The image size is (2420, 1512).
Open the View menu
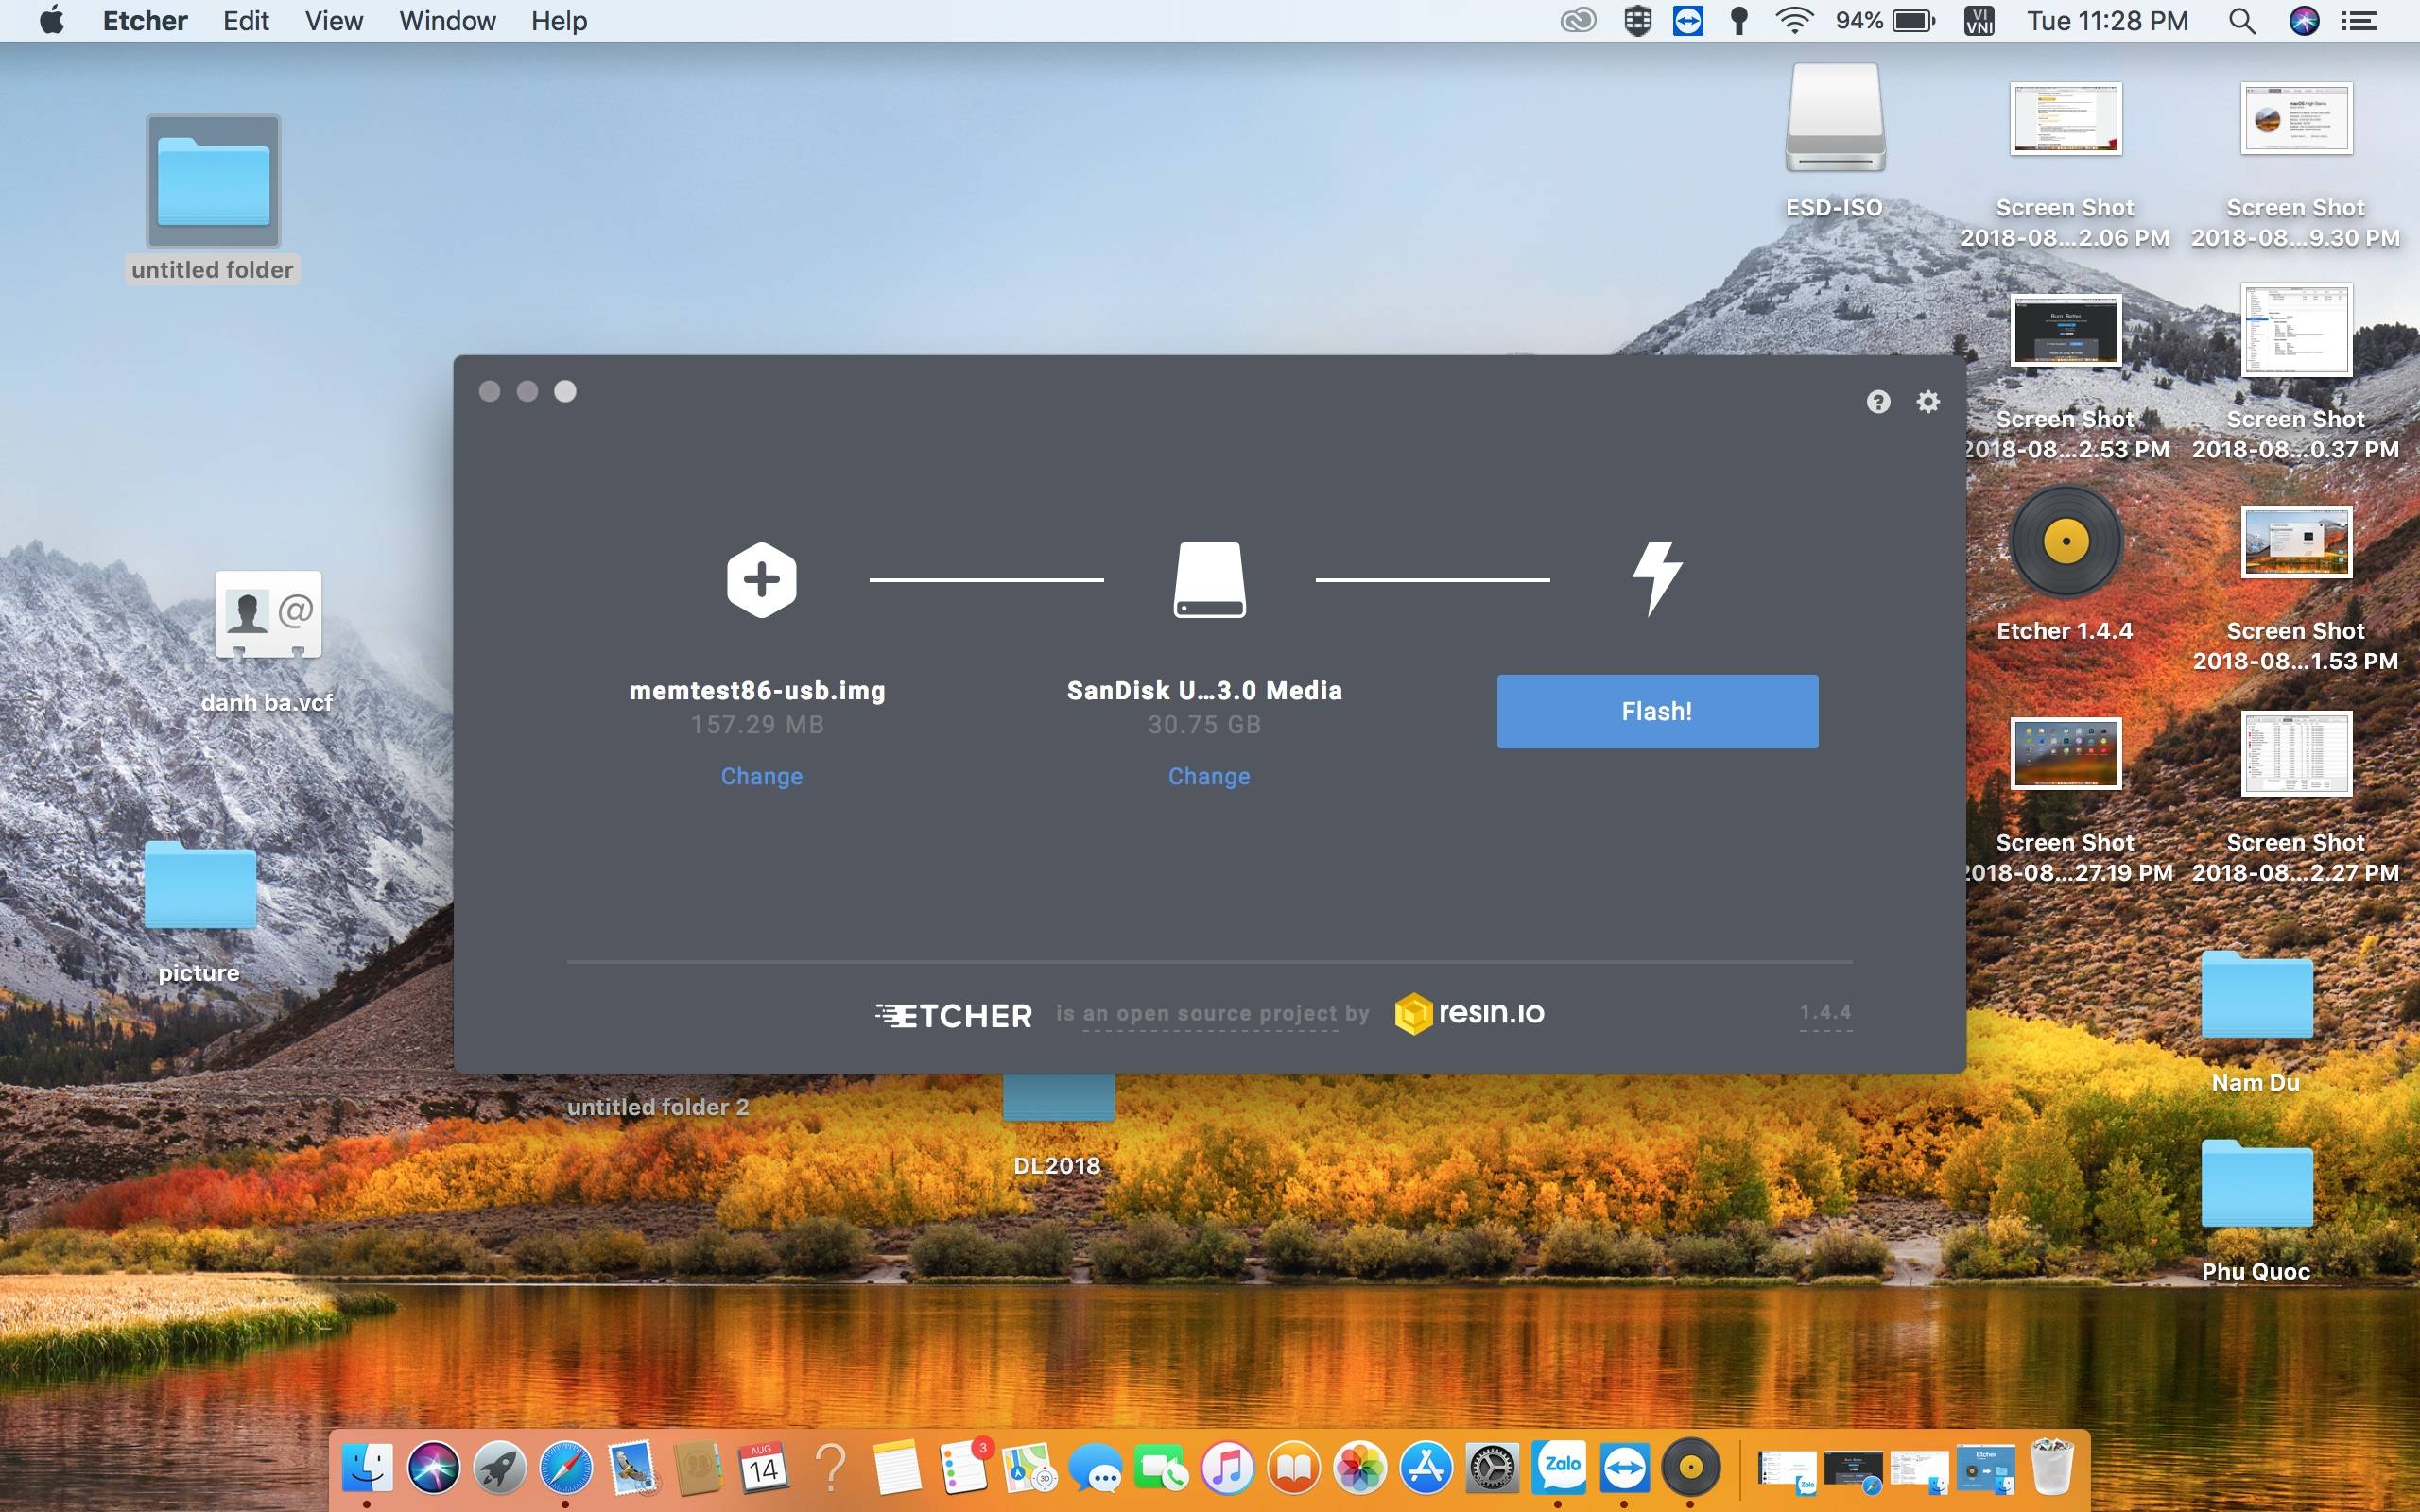(x=334, y=21)
